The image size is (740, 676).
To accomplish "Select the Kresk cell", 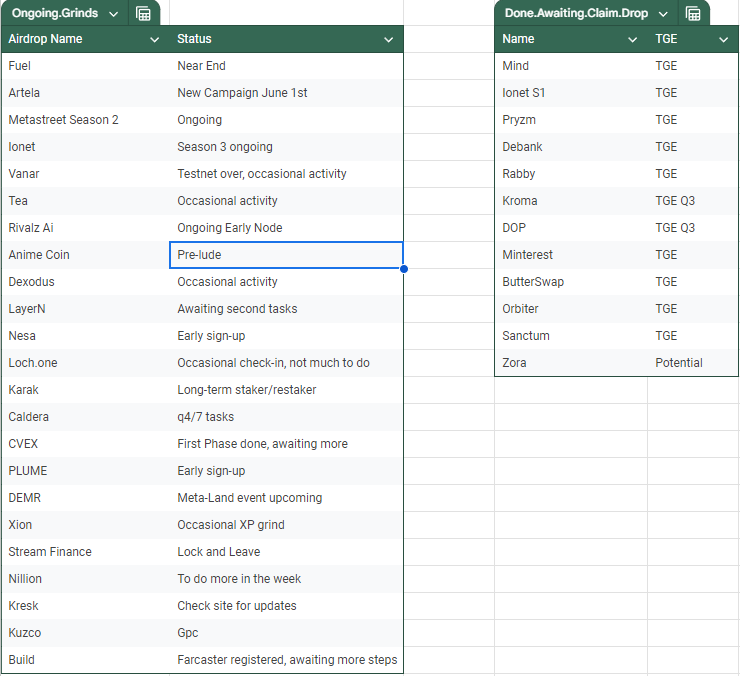I will point(85,606).
